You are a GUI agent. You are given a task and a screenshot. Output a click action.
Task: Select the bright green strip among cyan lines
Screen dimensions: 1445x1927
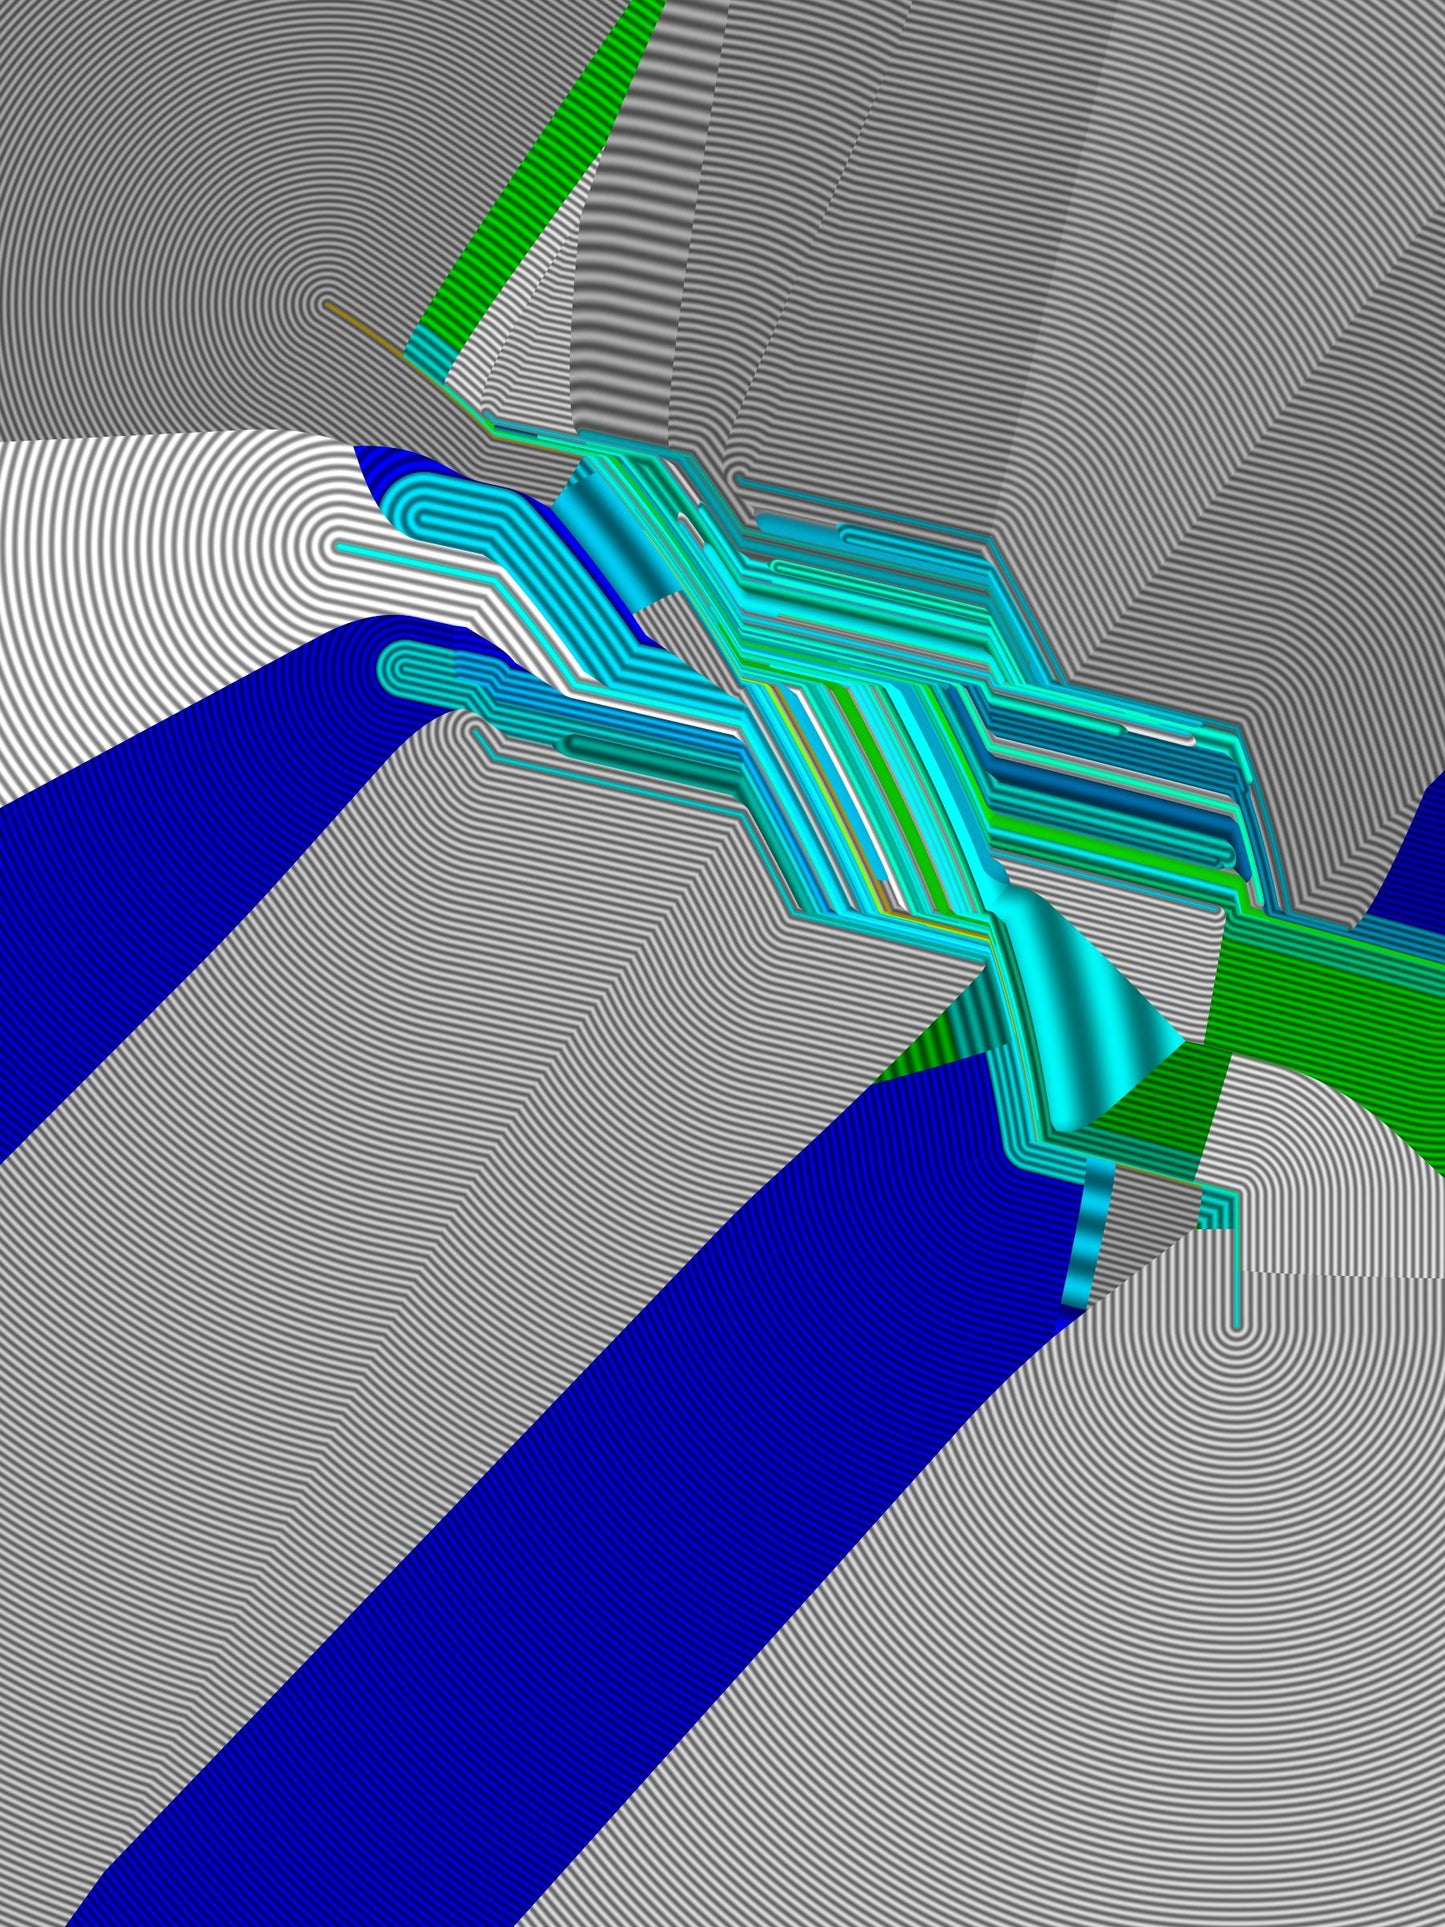880,790
